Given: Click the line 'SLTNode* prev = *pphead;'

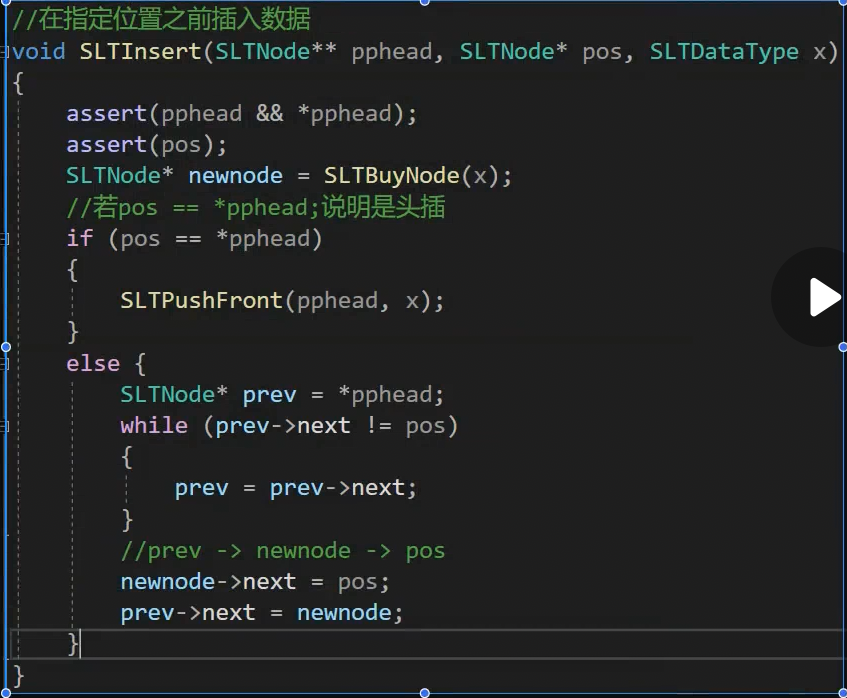Looking at the screenshot, I should tap(282, 395).
